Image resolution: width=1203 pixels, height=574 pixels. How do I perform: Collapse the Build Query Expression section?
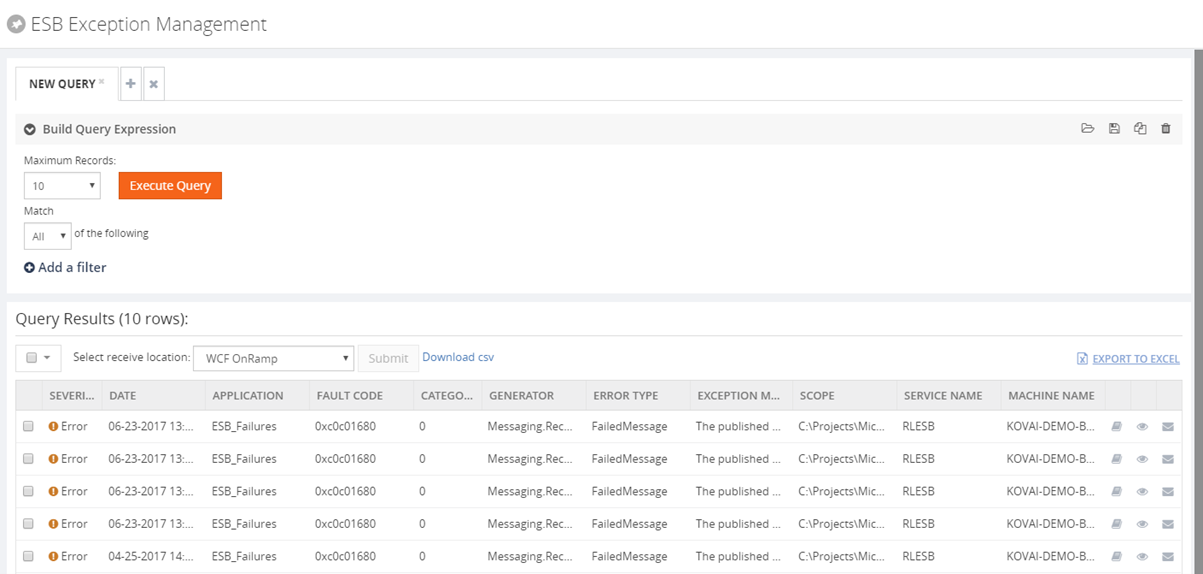30,129
